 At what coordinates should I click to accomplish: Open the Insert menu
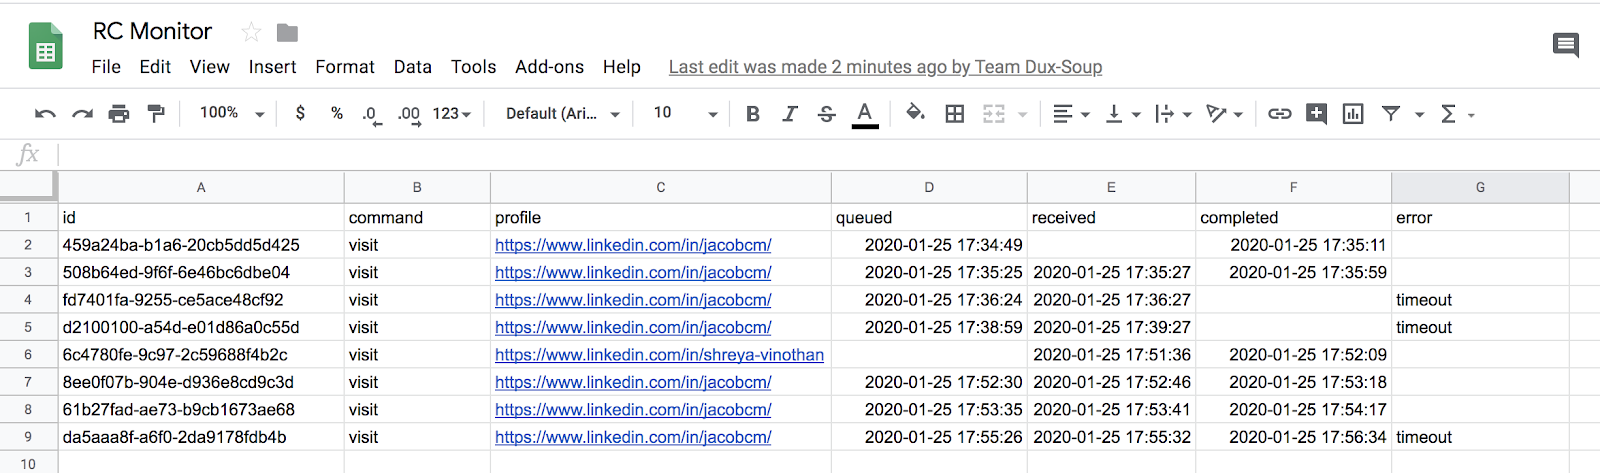[272, 67]
